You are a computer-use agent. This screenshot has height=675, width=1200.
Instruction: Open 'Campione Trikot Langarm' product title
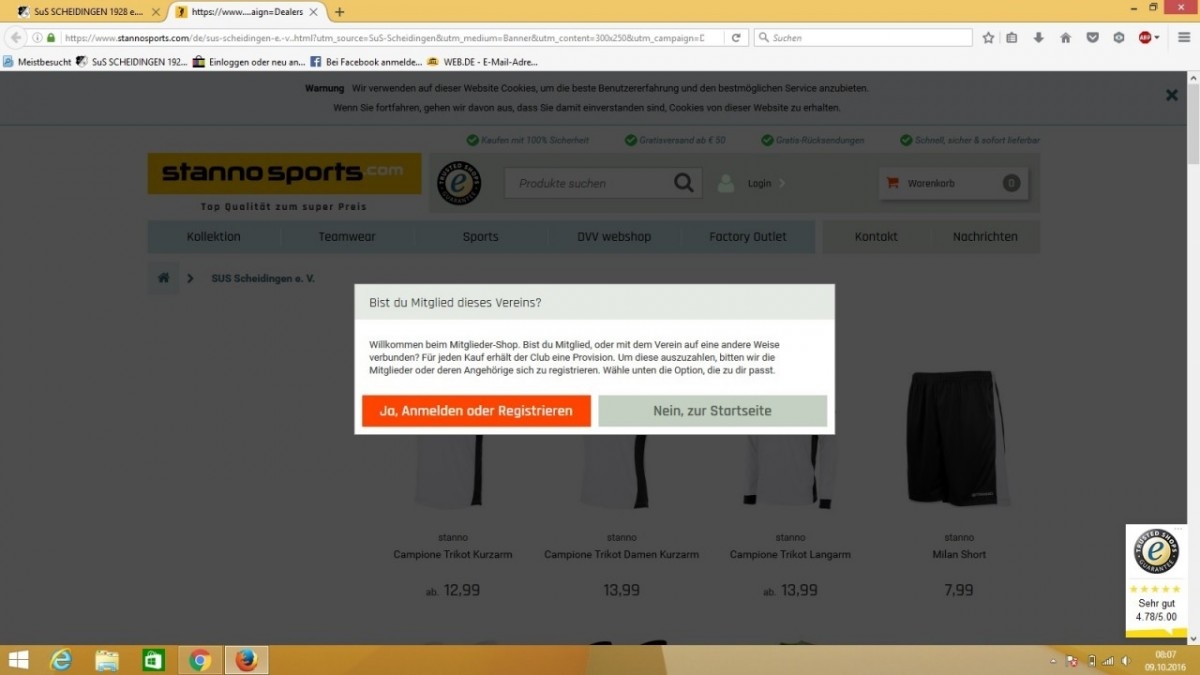790,554
